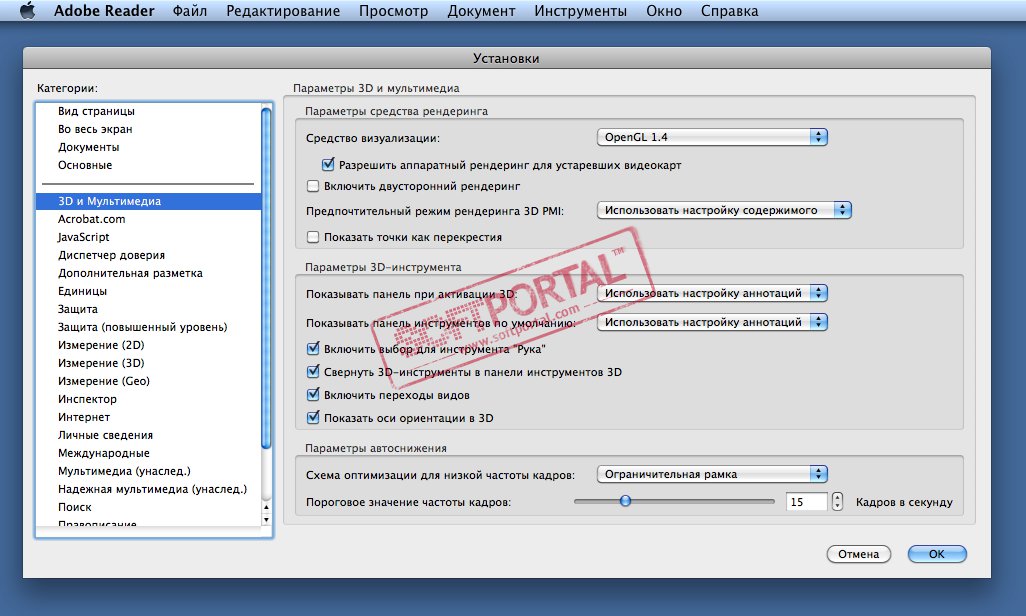Open the Файл menu
1026x616 pixels.
pos(190,11)
